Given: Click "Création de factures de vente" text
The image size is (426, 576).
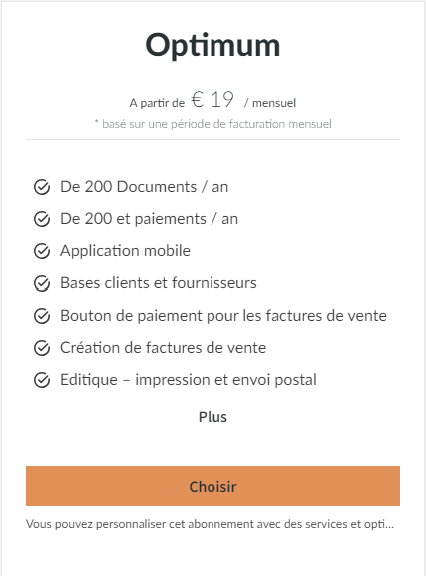Looking at the screenshot, I should click(x=163, y=348).
